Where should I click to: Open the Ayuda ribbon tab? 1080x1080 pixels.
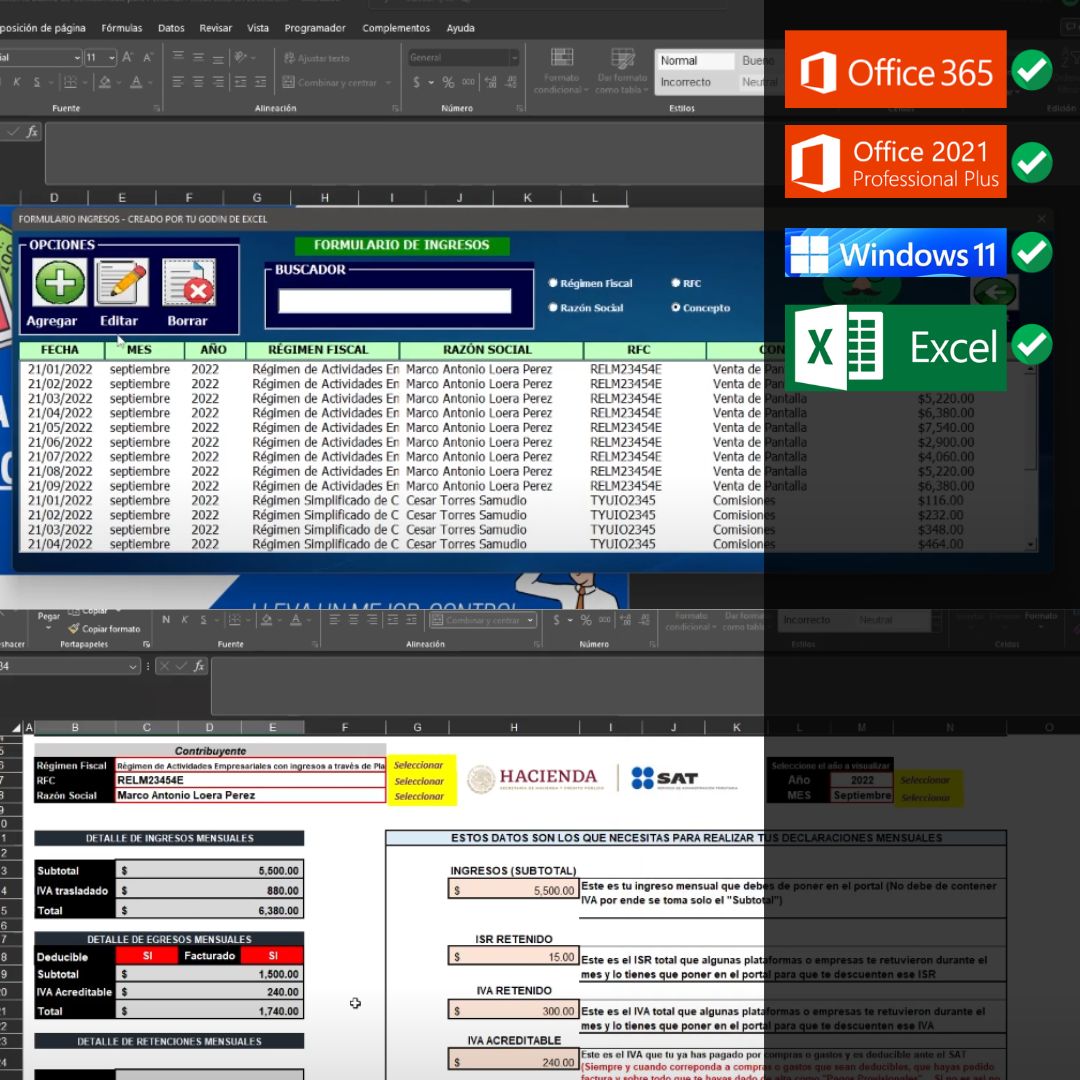(x=460, y=28)
